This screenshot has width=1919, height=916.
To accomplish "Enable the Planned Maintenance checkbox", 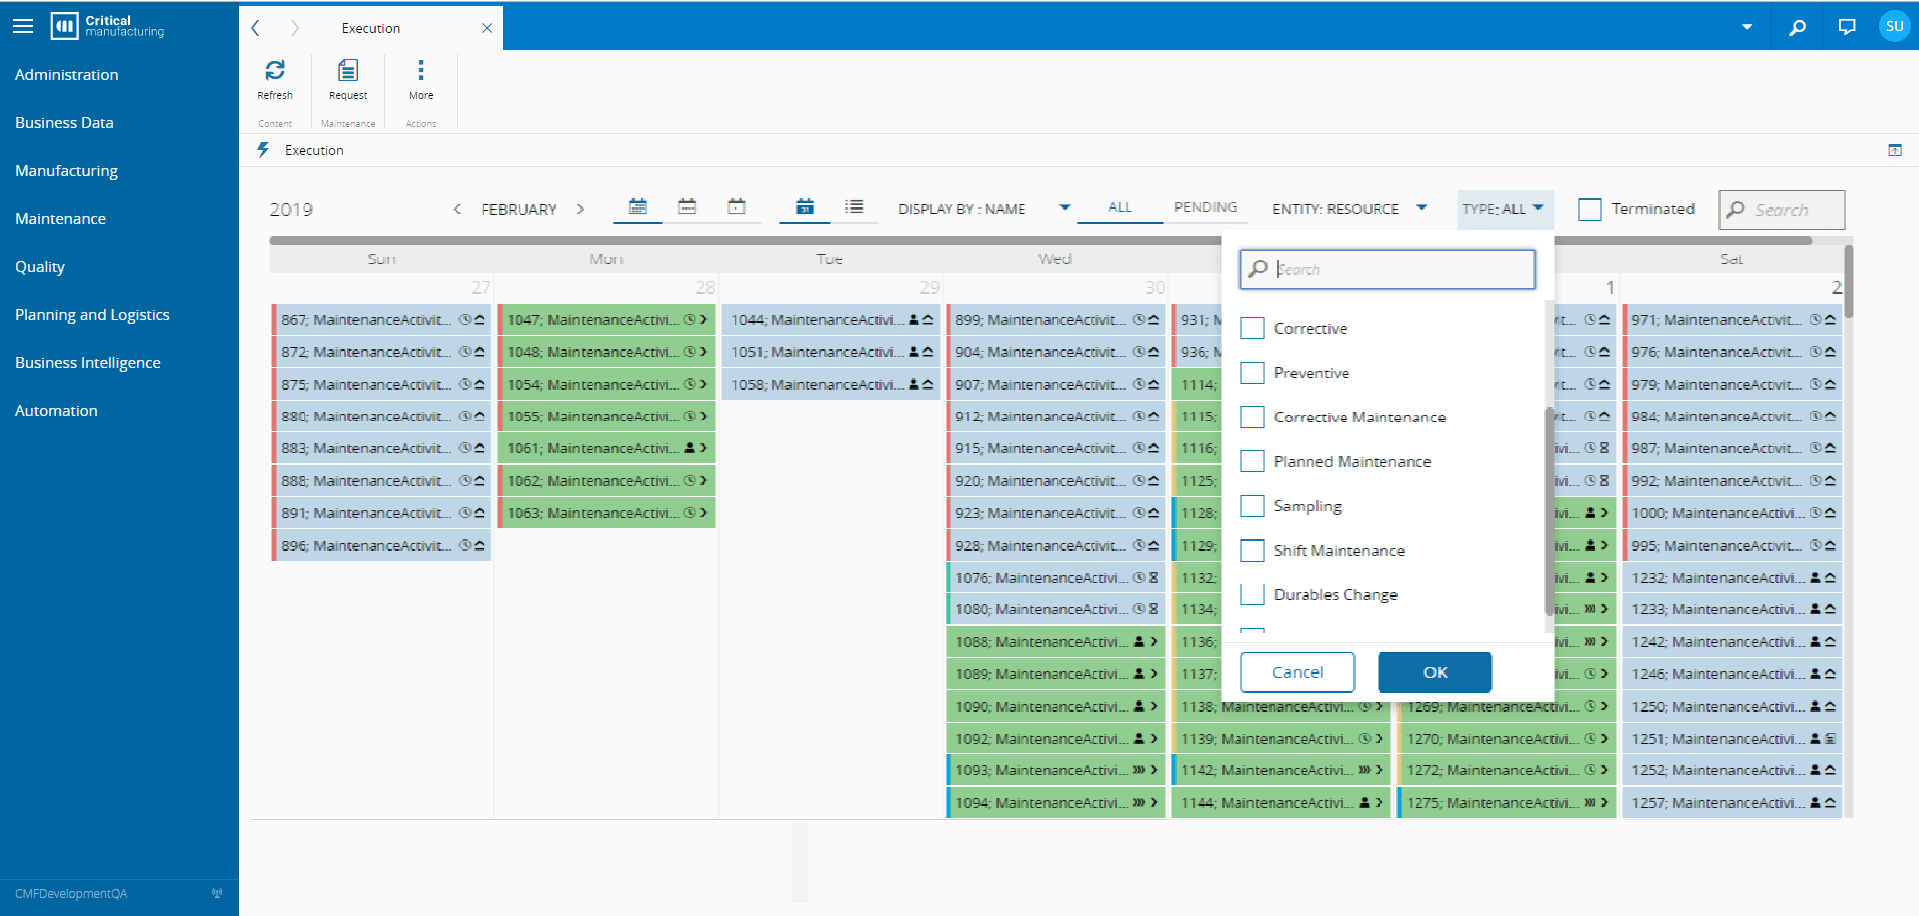I will point(1252,461).
